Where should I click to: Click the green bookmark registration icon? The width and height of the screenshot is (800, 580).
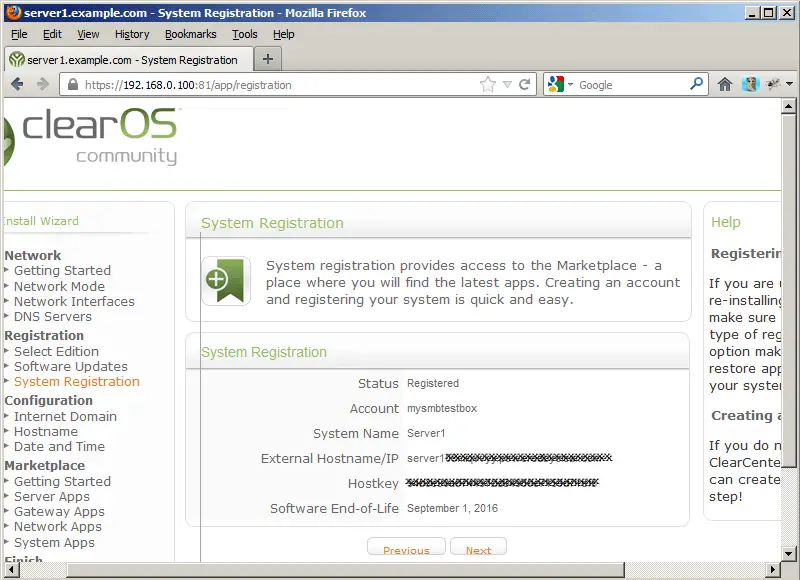click(226, 281)
